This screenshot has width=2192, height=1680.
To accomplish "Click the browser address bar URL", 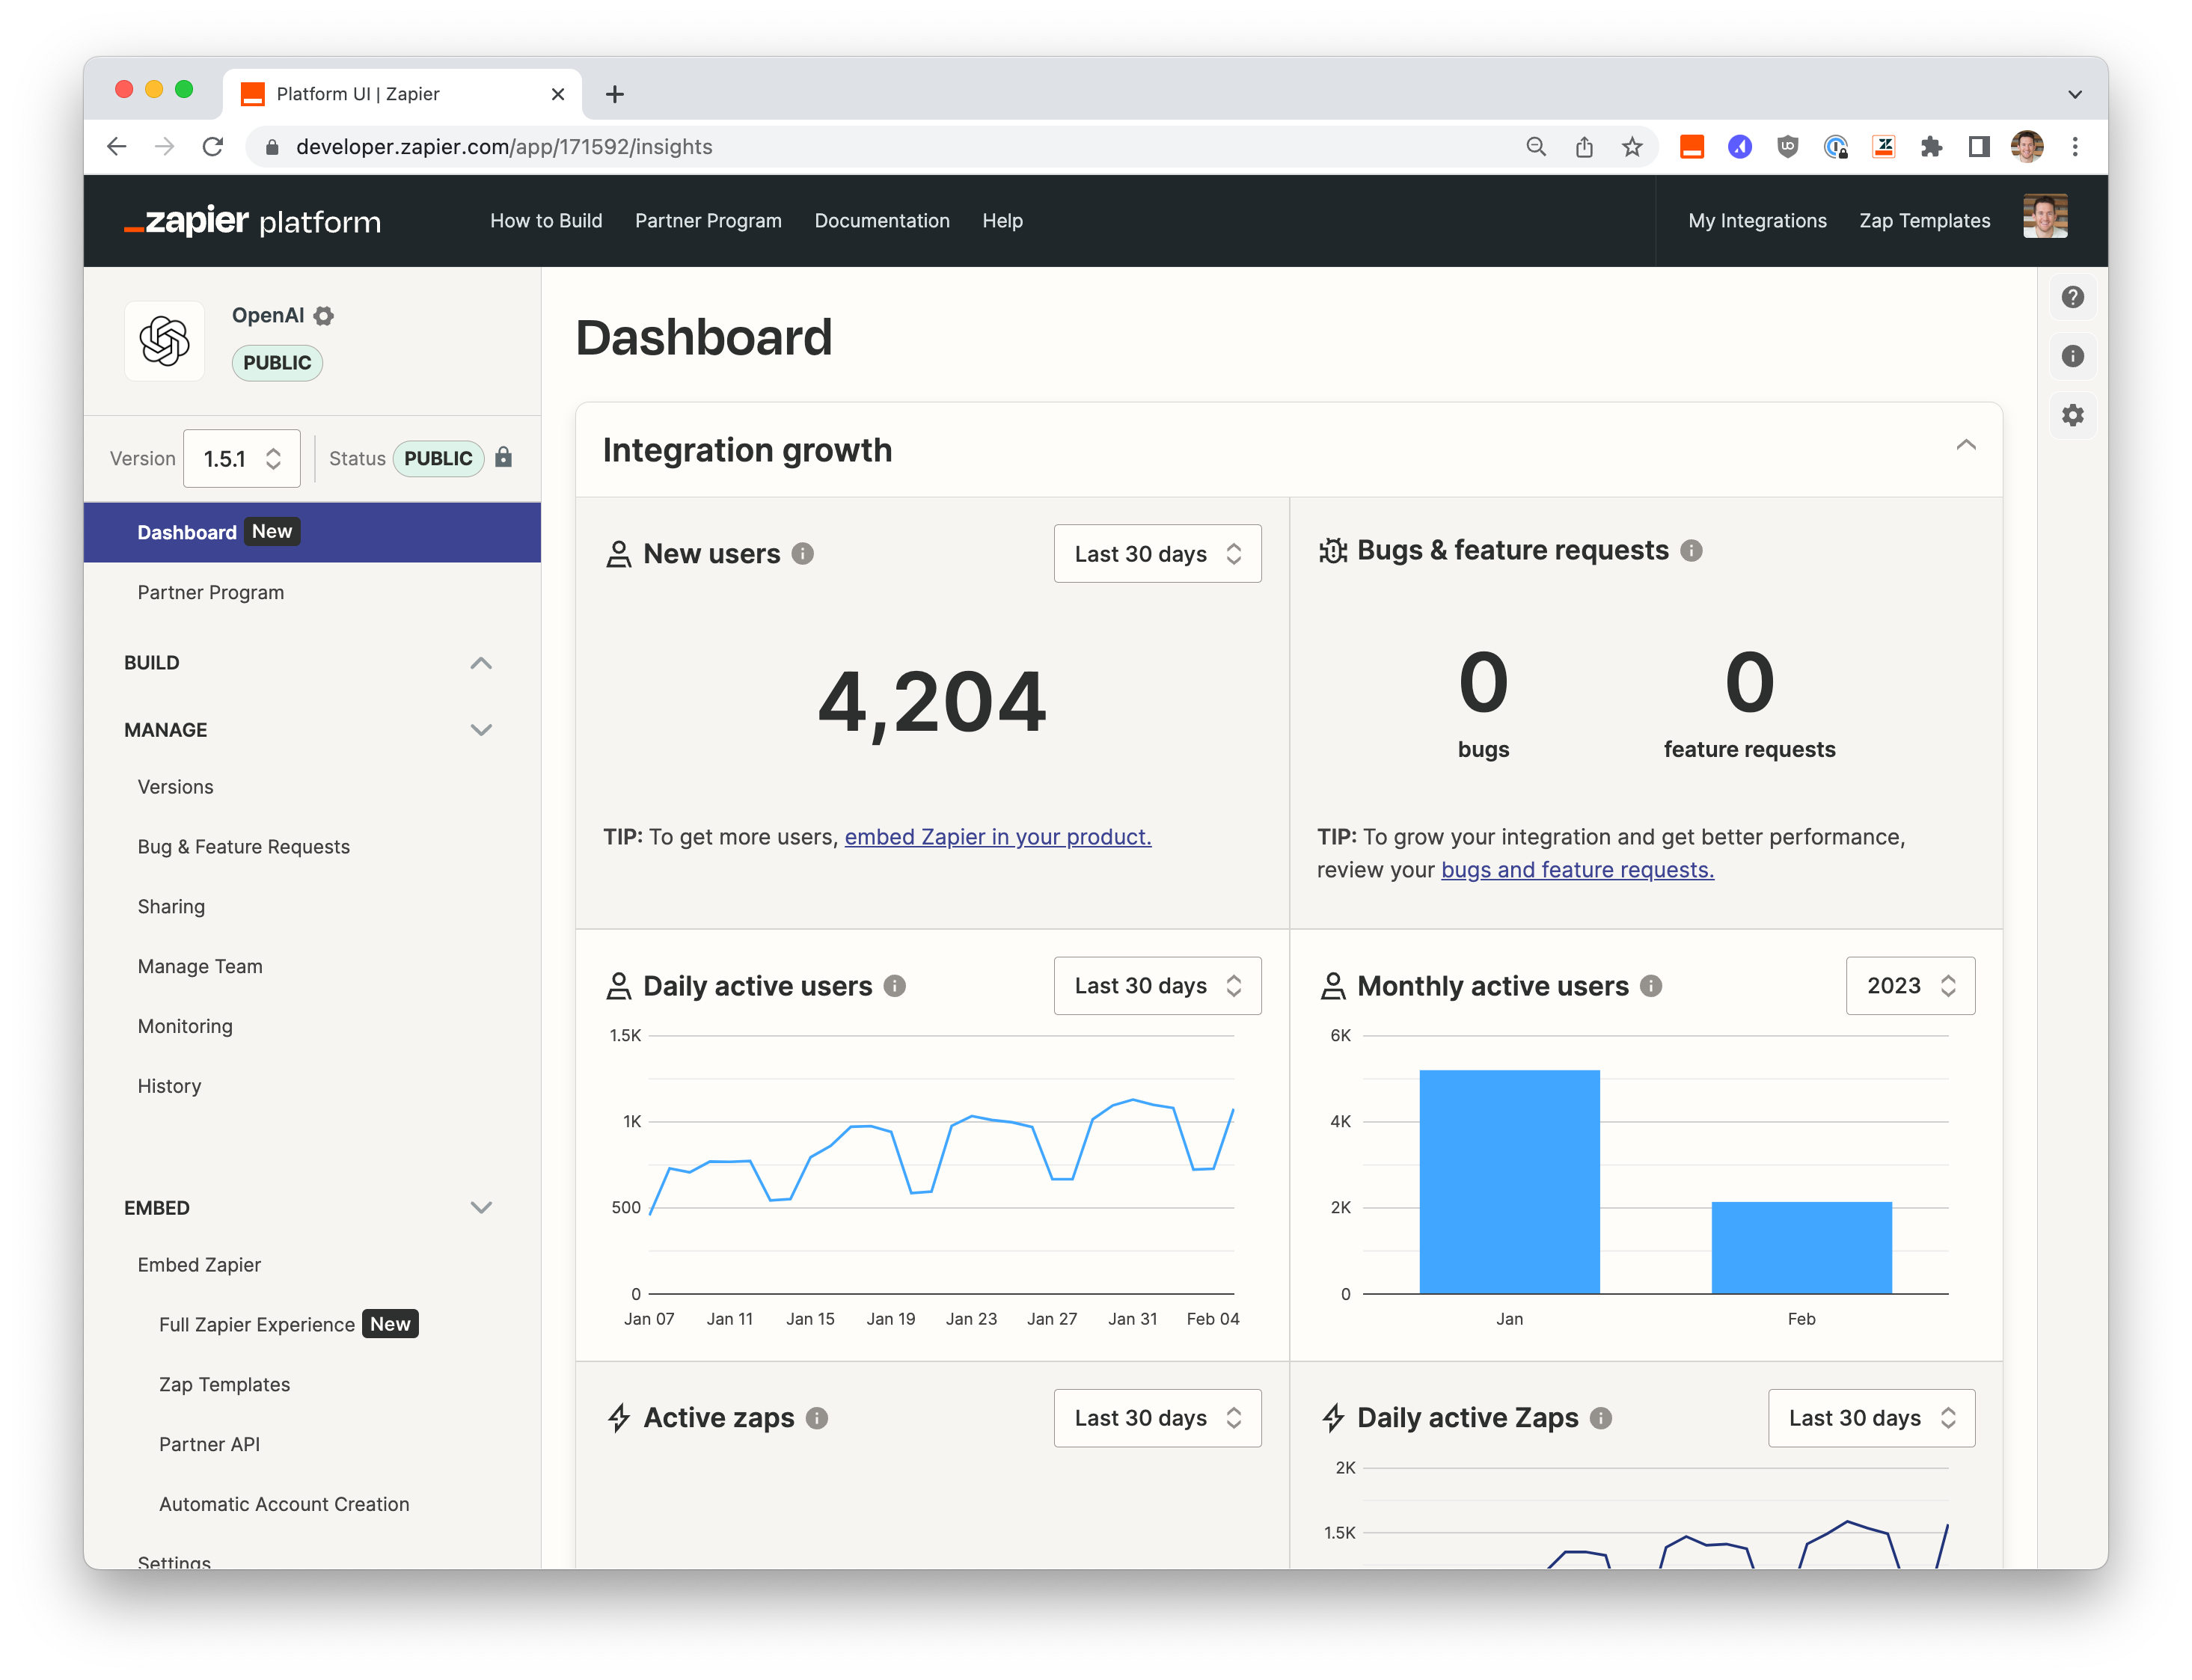I will pyautogui.click(x=504, y=147).
